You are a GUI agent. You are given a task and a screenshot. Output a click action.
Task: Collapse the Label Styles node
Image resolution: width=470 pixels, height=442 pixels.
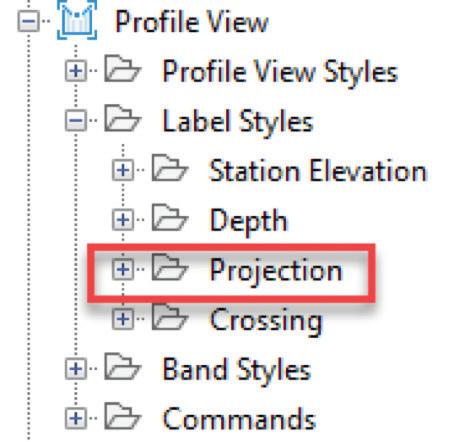point(76,120)
